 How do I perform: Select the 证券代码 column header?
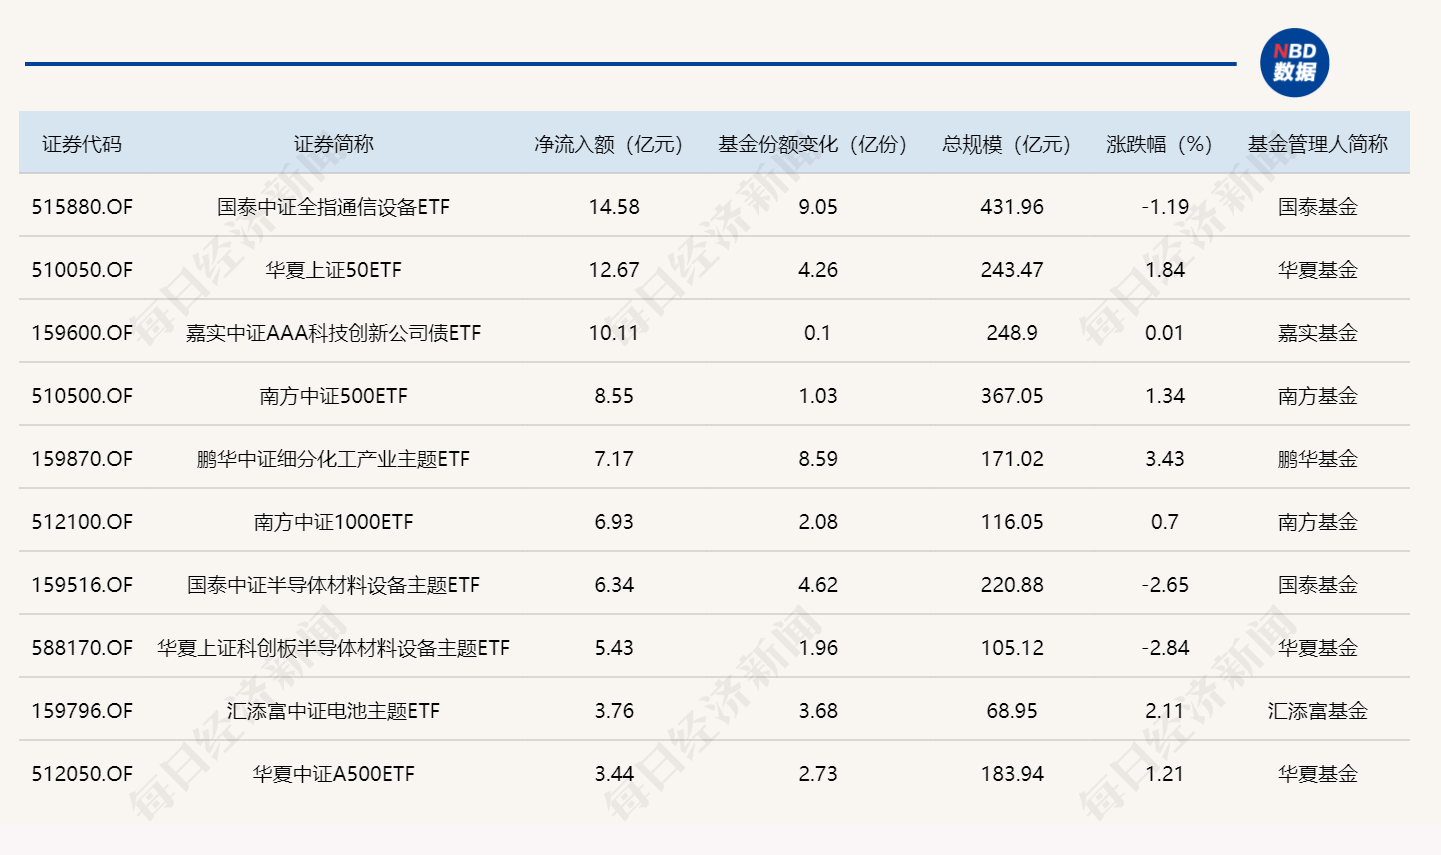(82, 144)
